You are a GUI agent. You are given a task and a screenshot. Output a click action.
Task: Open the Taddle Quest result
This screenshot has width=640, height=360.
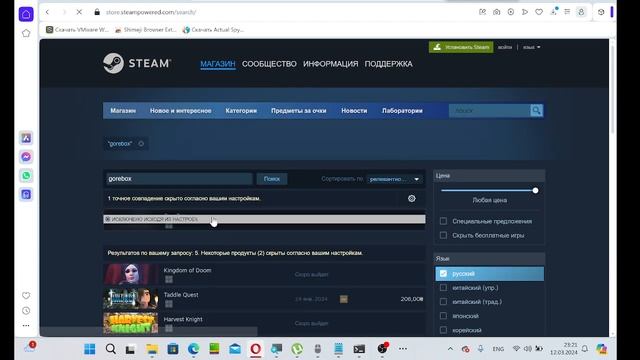click(264, 299)
